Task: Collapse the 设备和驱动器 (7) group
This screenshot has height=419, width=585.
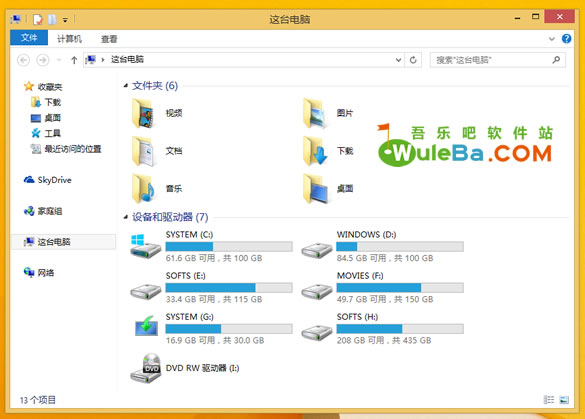Action: (126, 217)
